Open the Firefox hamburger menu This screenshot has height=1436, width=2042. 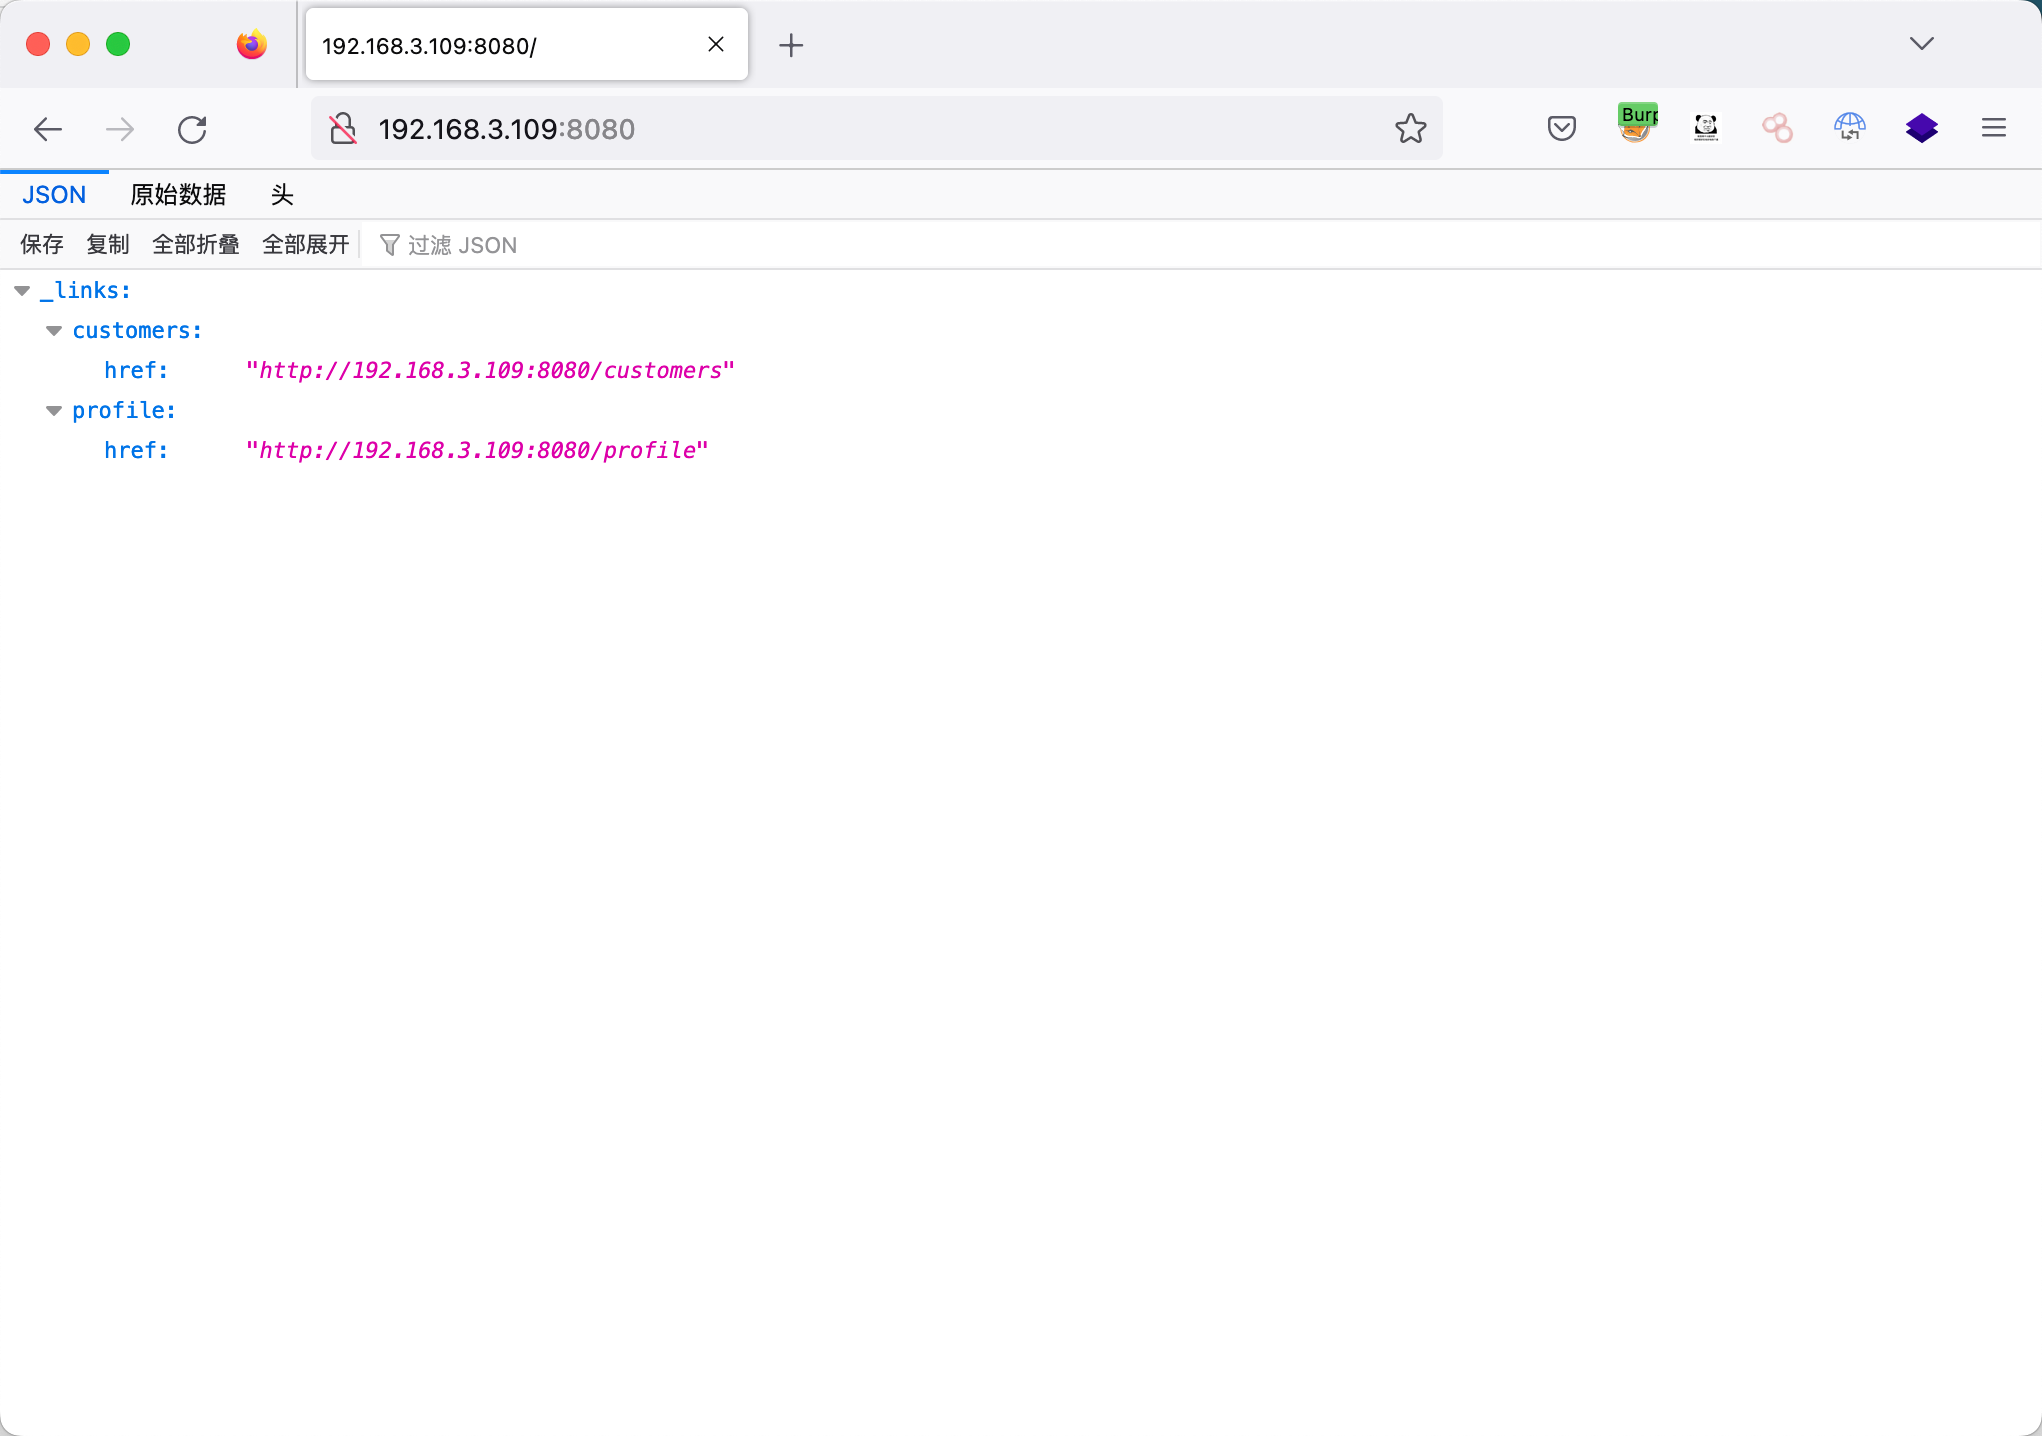(1993, 128)
